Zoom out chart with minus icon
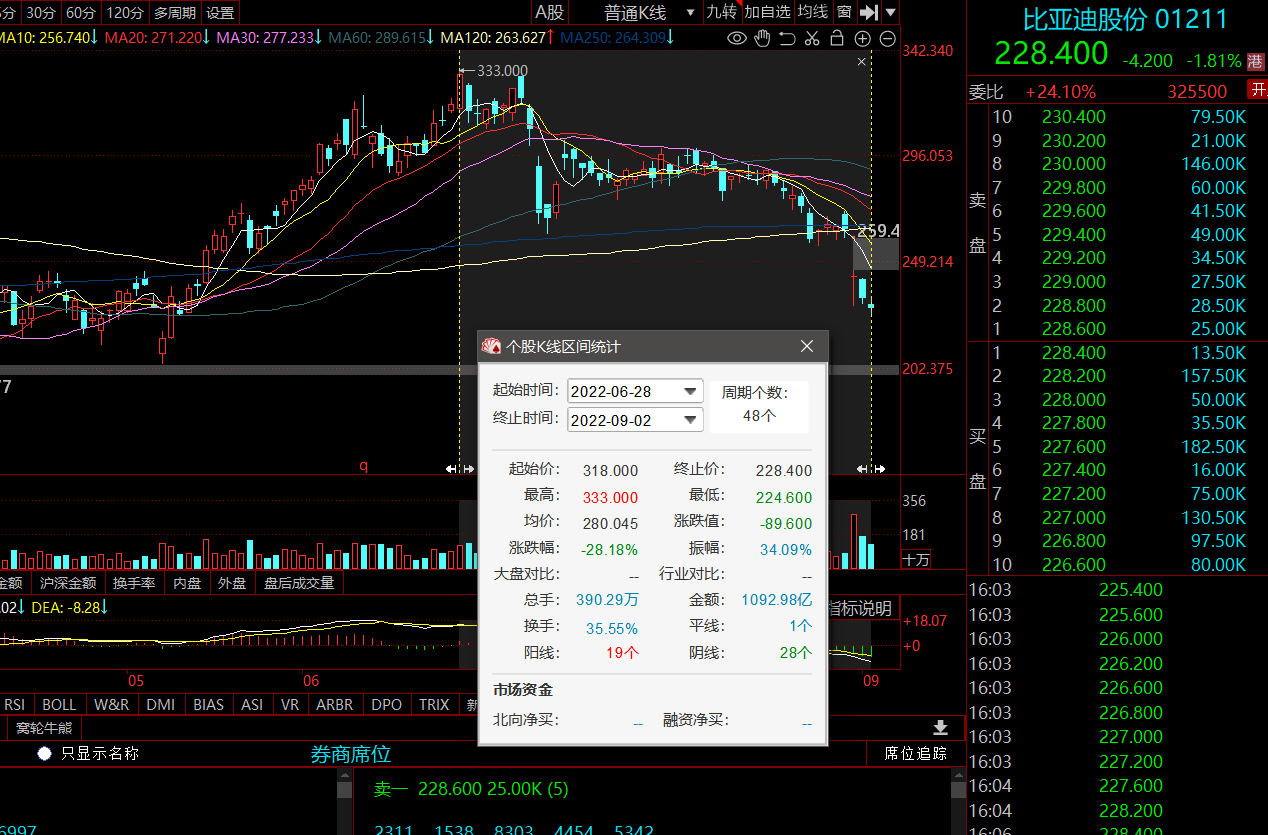 [x=888, y=38]
